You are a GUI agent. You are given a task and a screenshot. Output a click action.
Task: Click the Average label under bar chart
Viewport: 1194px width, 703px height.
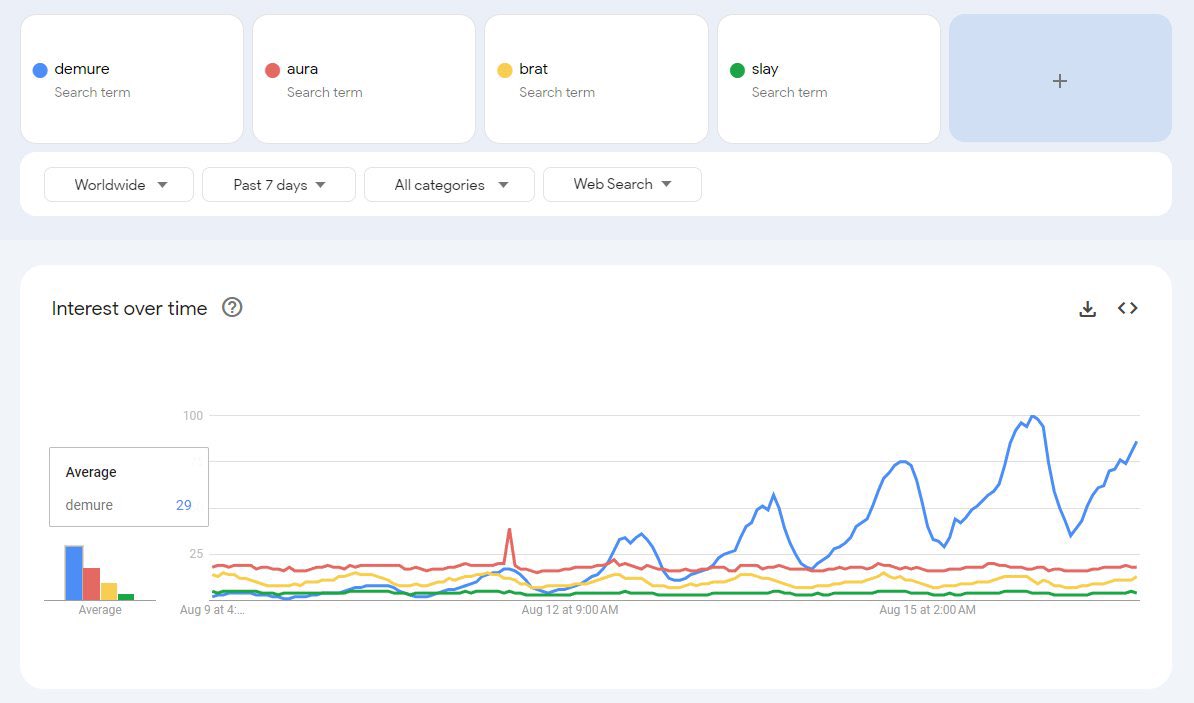coord(100,610)
